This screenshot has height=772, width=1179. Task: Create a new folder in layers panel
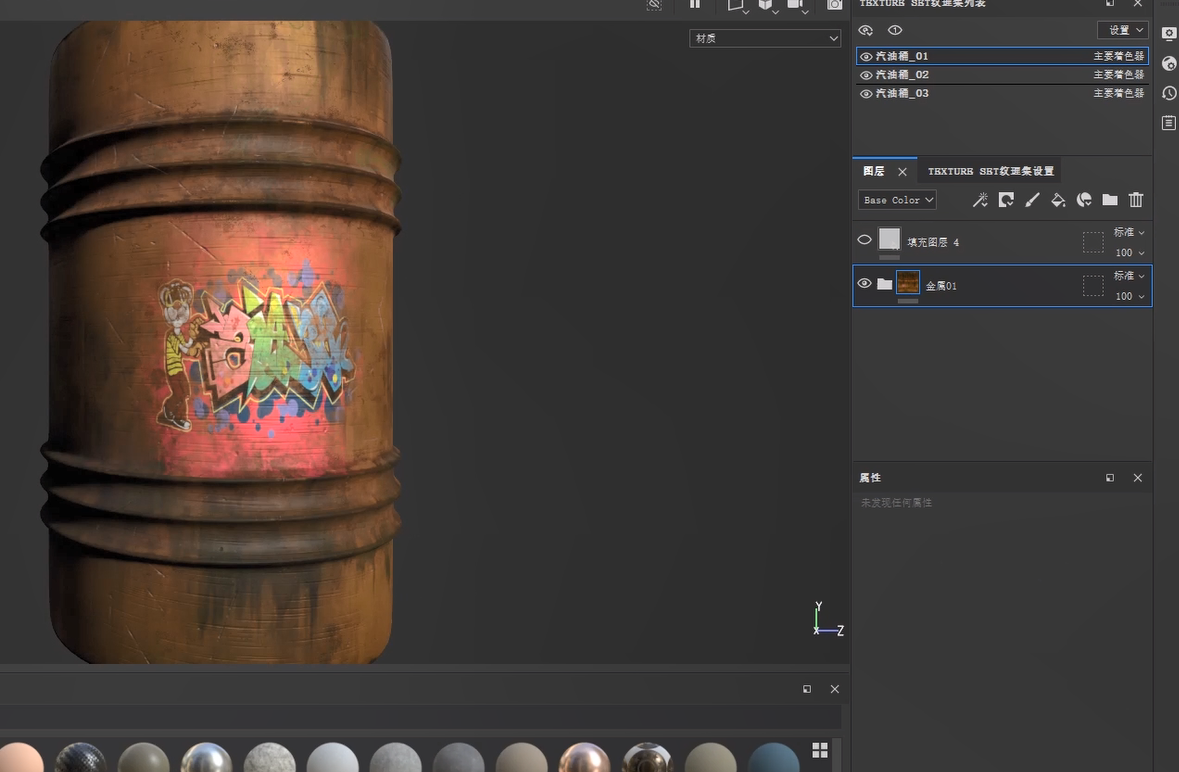[x=1110, y=200]
